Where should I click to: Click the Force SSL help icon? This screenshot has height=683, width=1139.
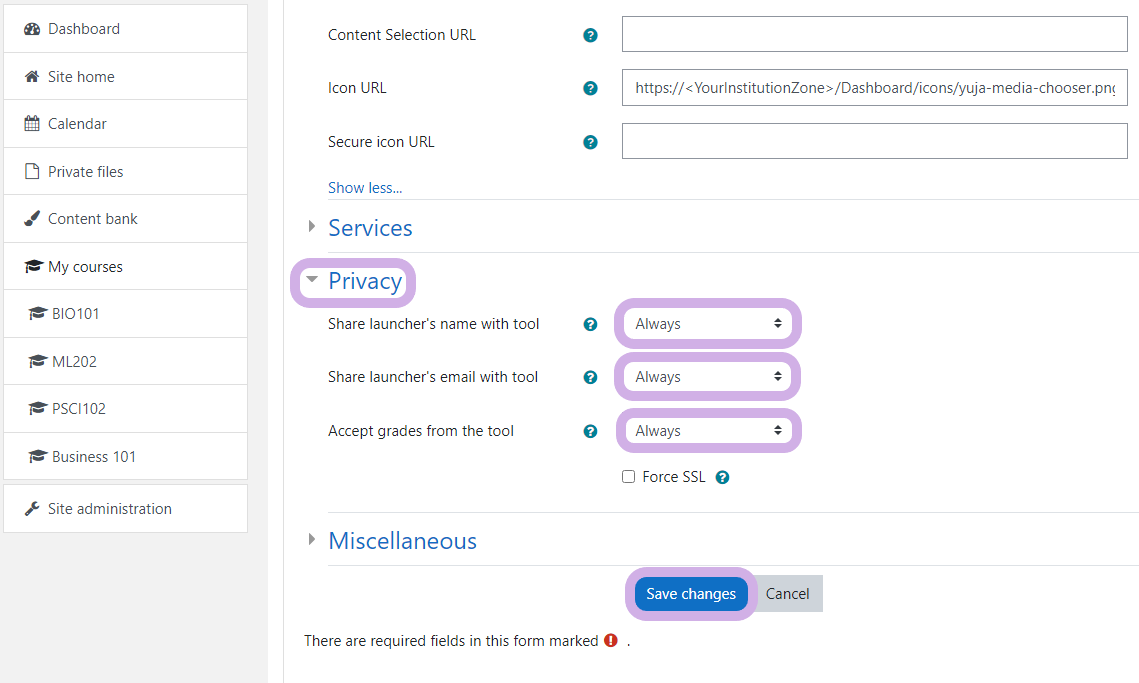pos(722,477)
